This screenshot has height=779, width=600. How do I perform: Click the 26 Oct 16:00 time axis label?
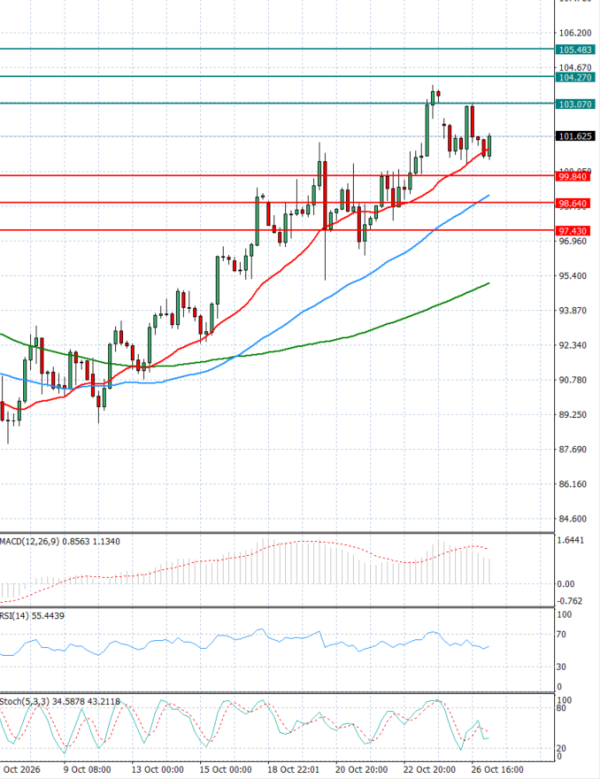[x=497, y=770]
